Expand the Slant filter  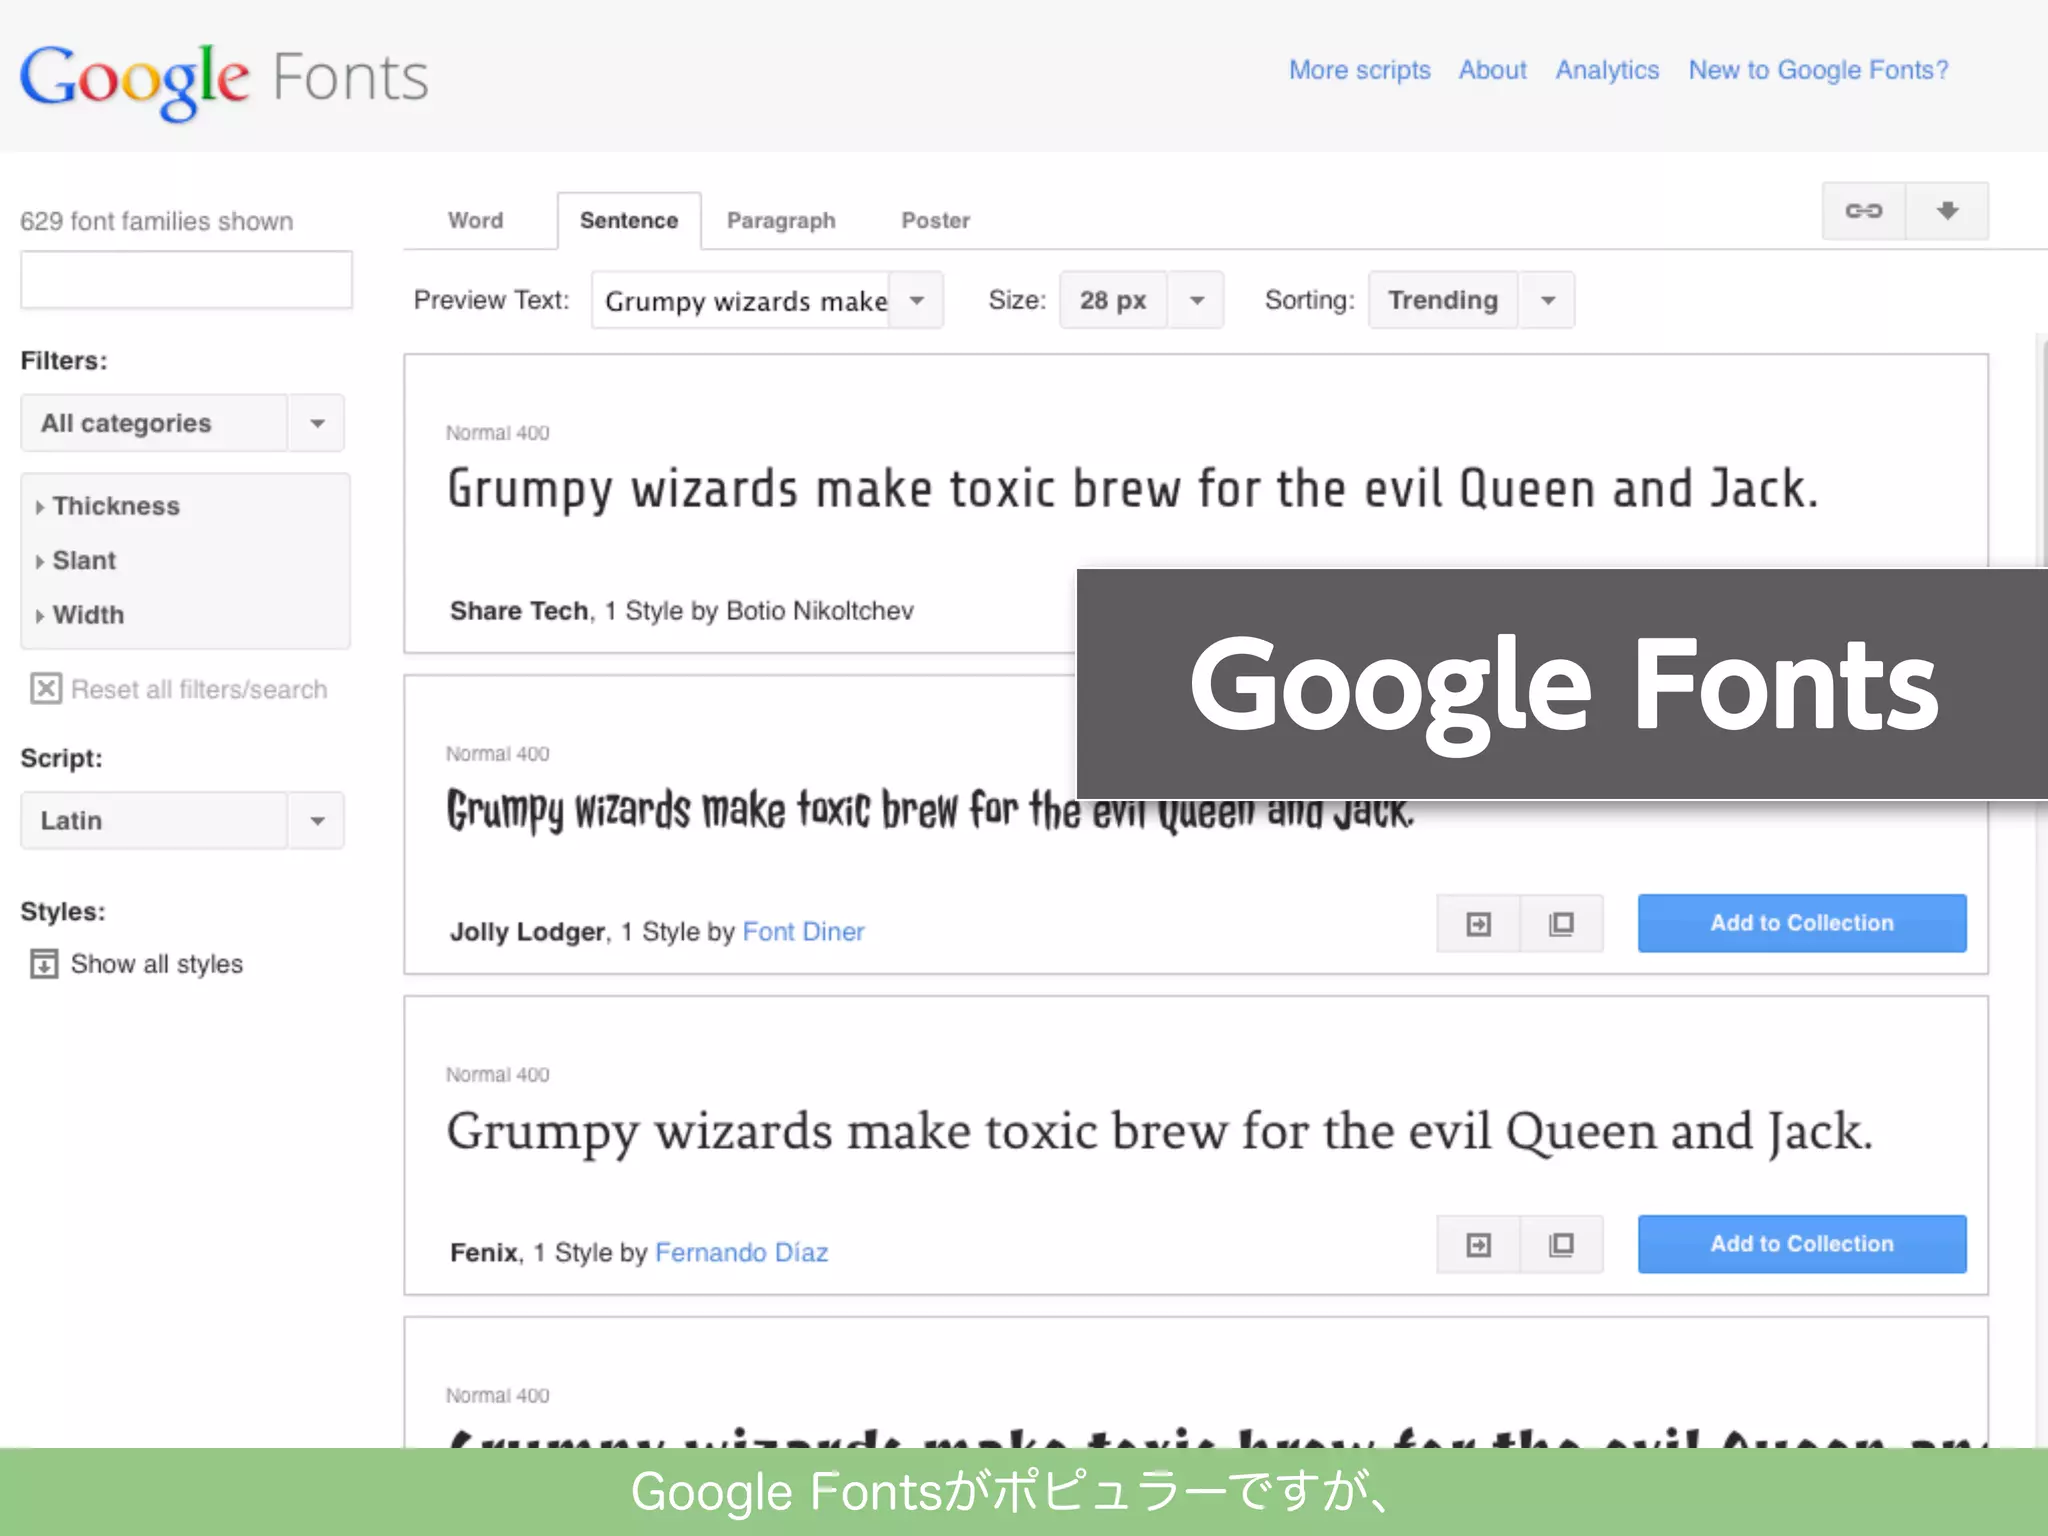76,560
